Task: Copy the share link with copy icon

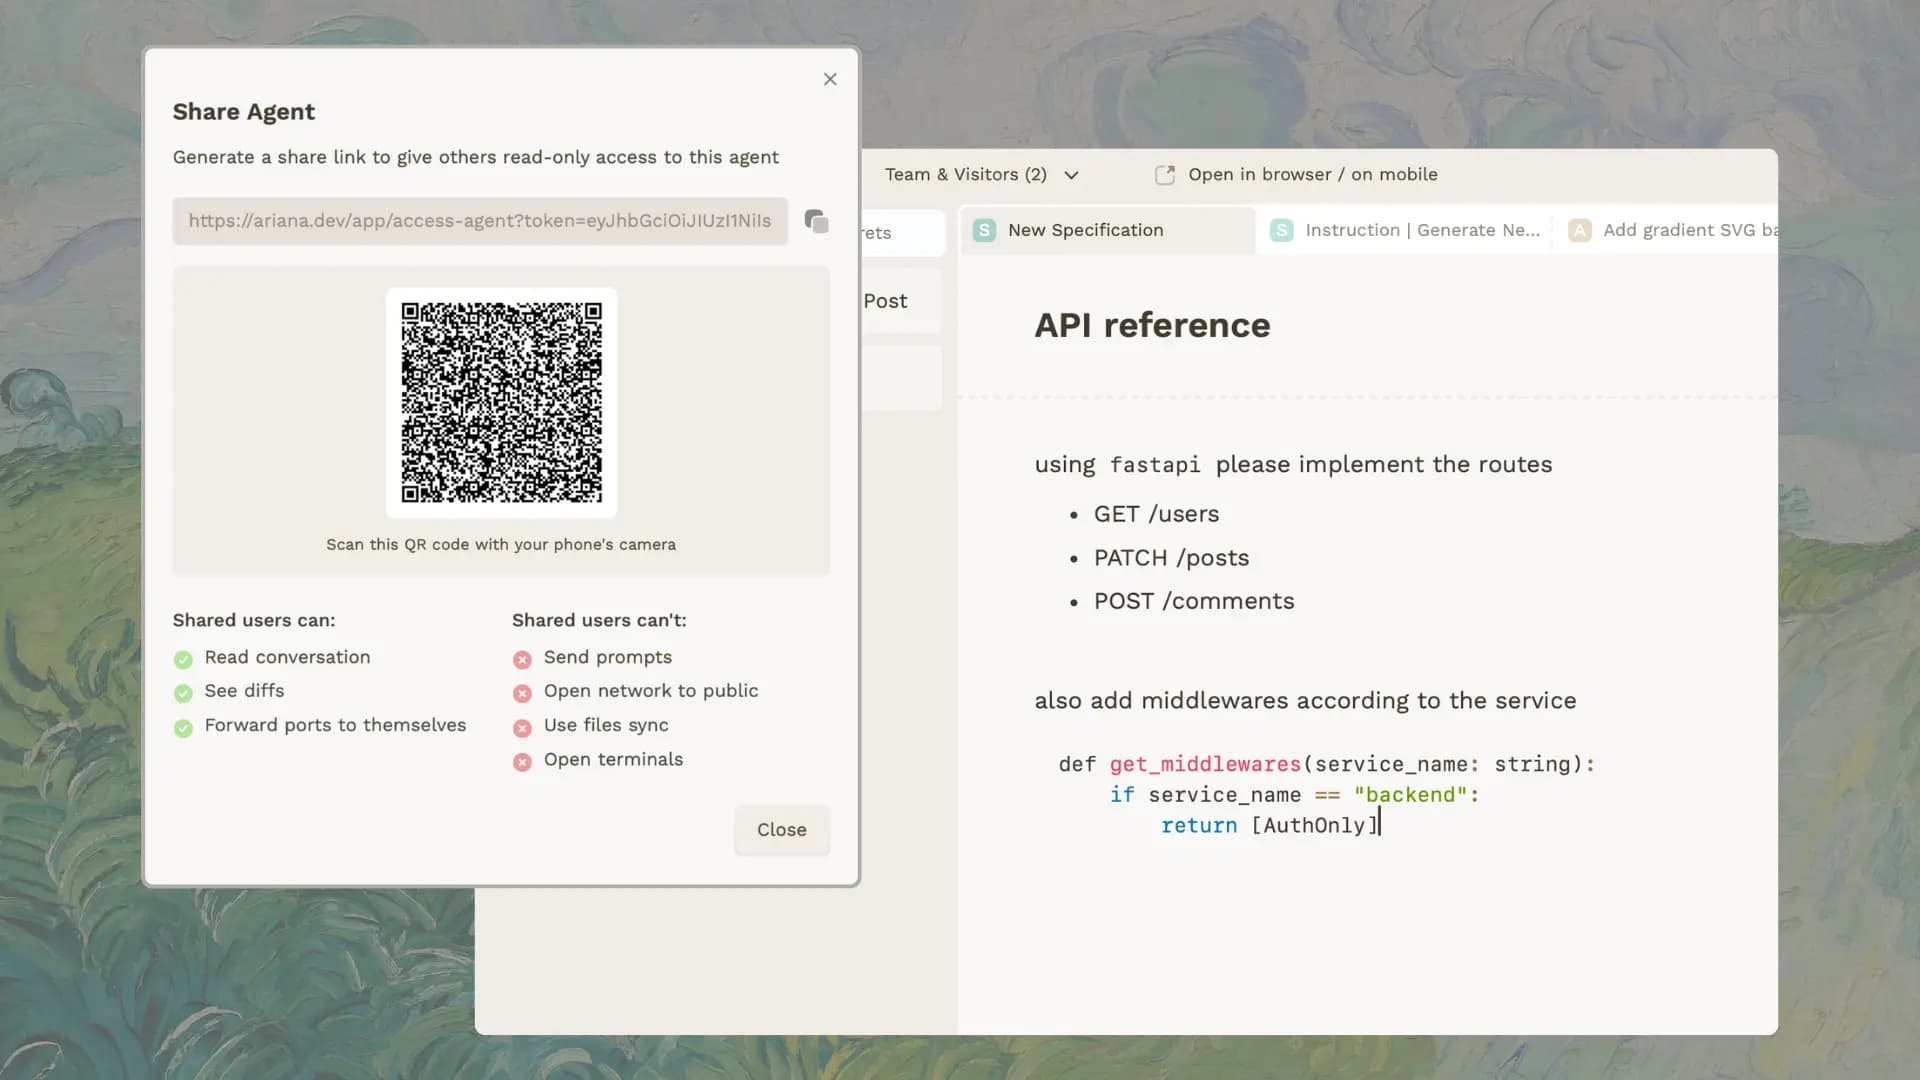Action: pos(816,221)
